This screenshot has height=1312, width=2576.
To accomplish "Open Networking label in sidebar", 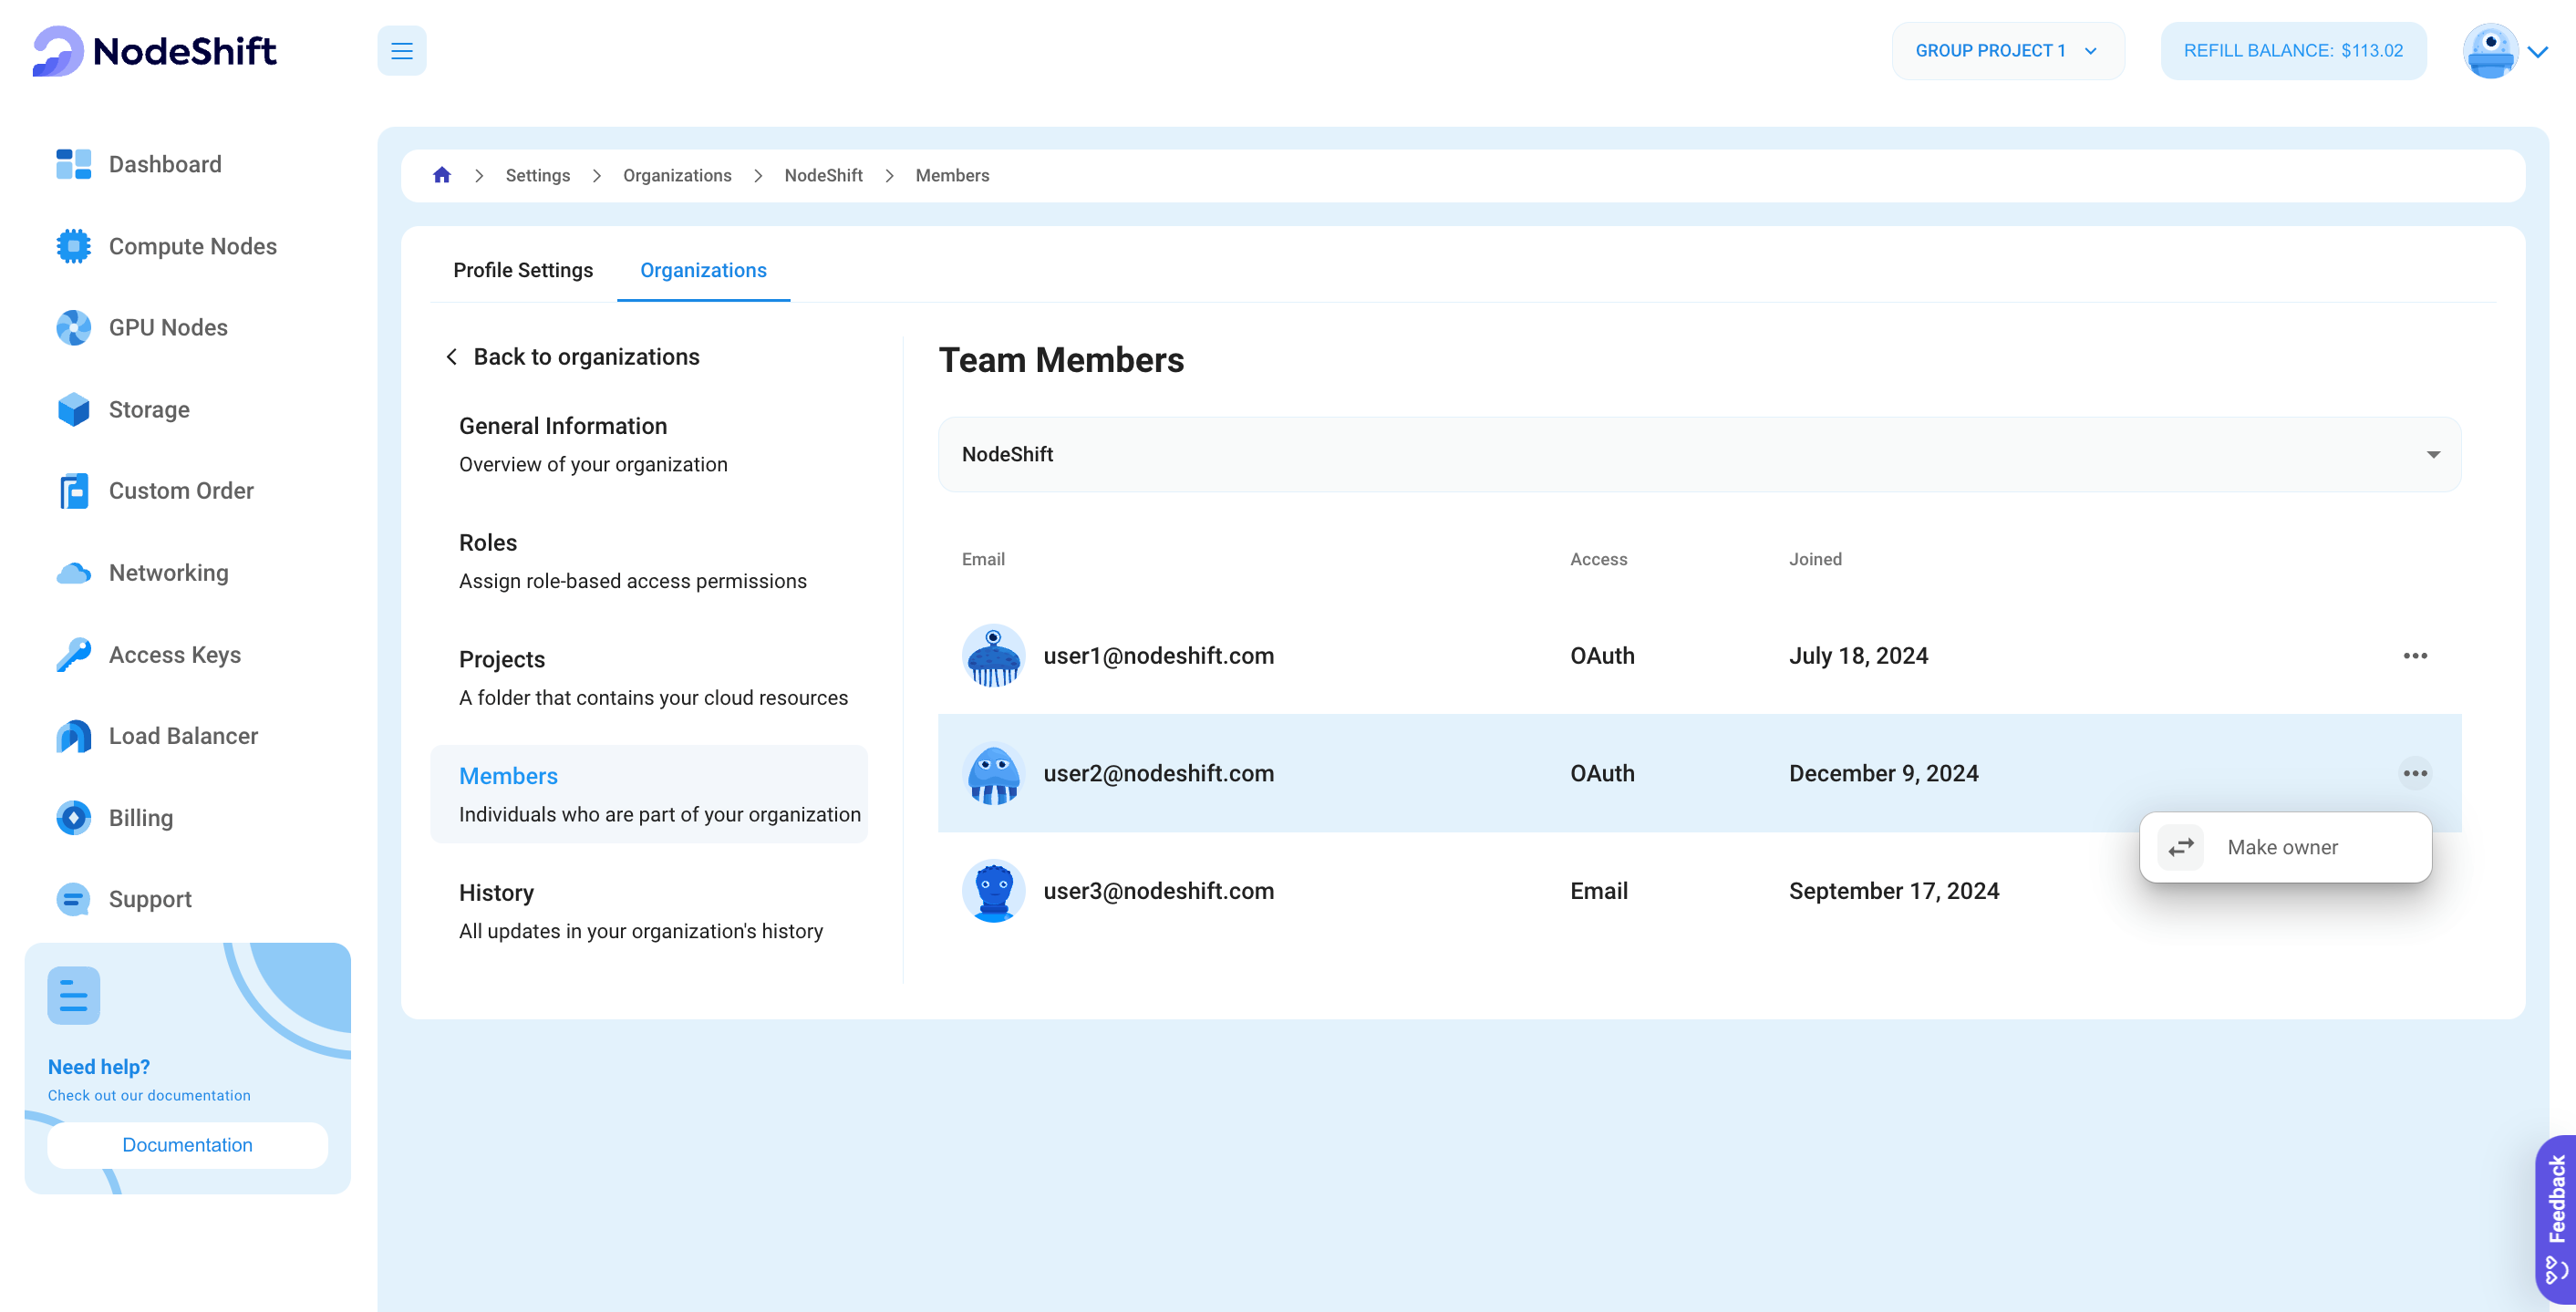I will tap(168, 573).
